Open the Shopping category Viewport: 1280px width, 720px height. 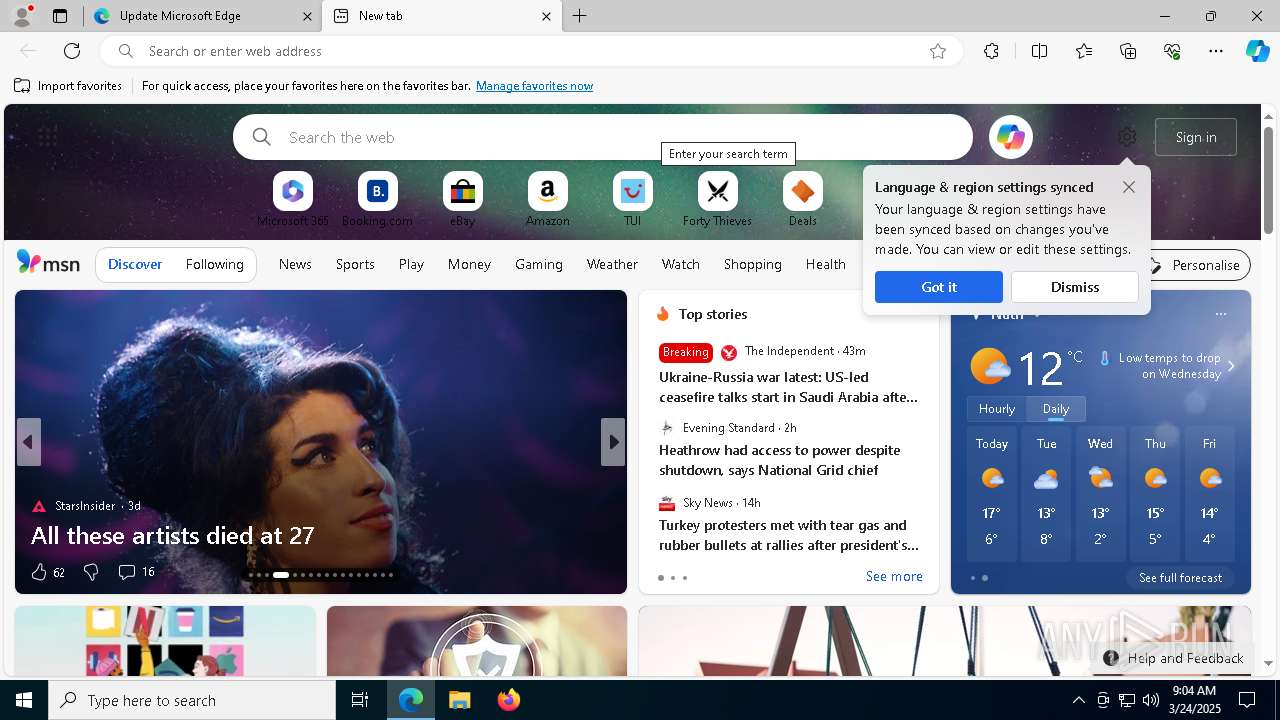tap(753, 264)
